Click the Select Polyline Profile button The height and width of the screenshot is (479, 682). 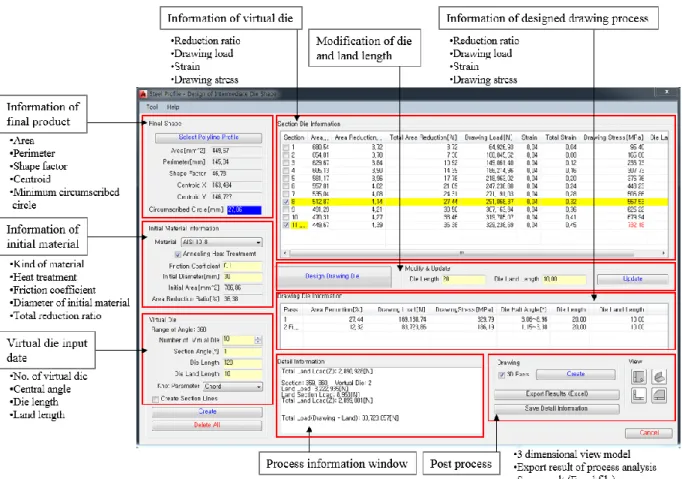208,137
